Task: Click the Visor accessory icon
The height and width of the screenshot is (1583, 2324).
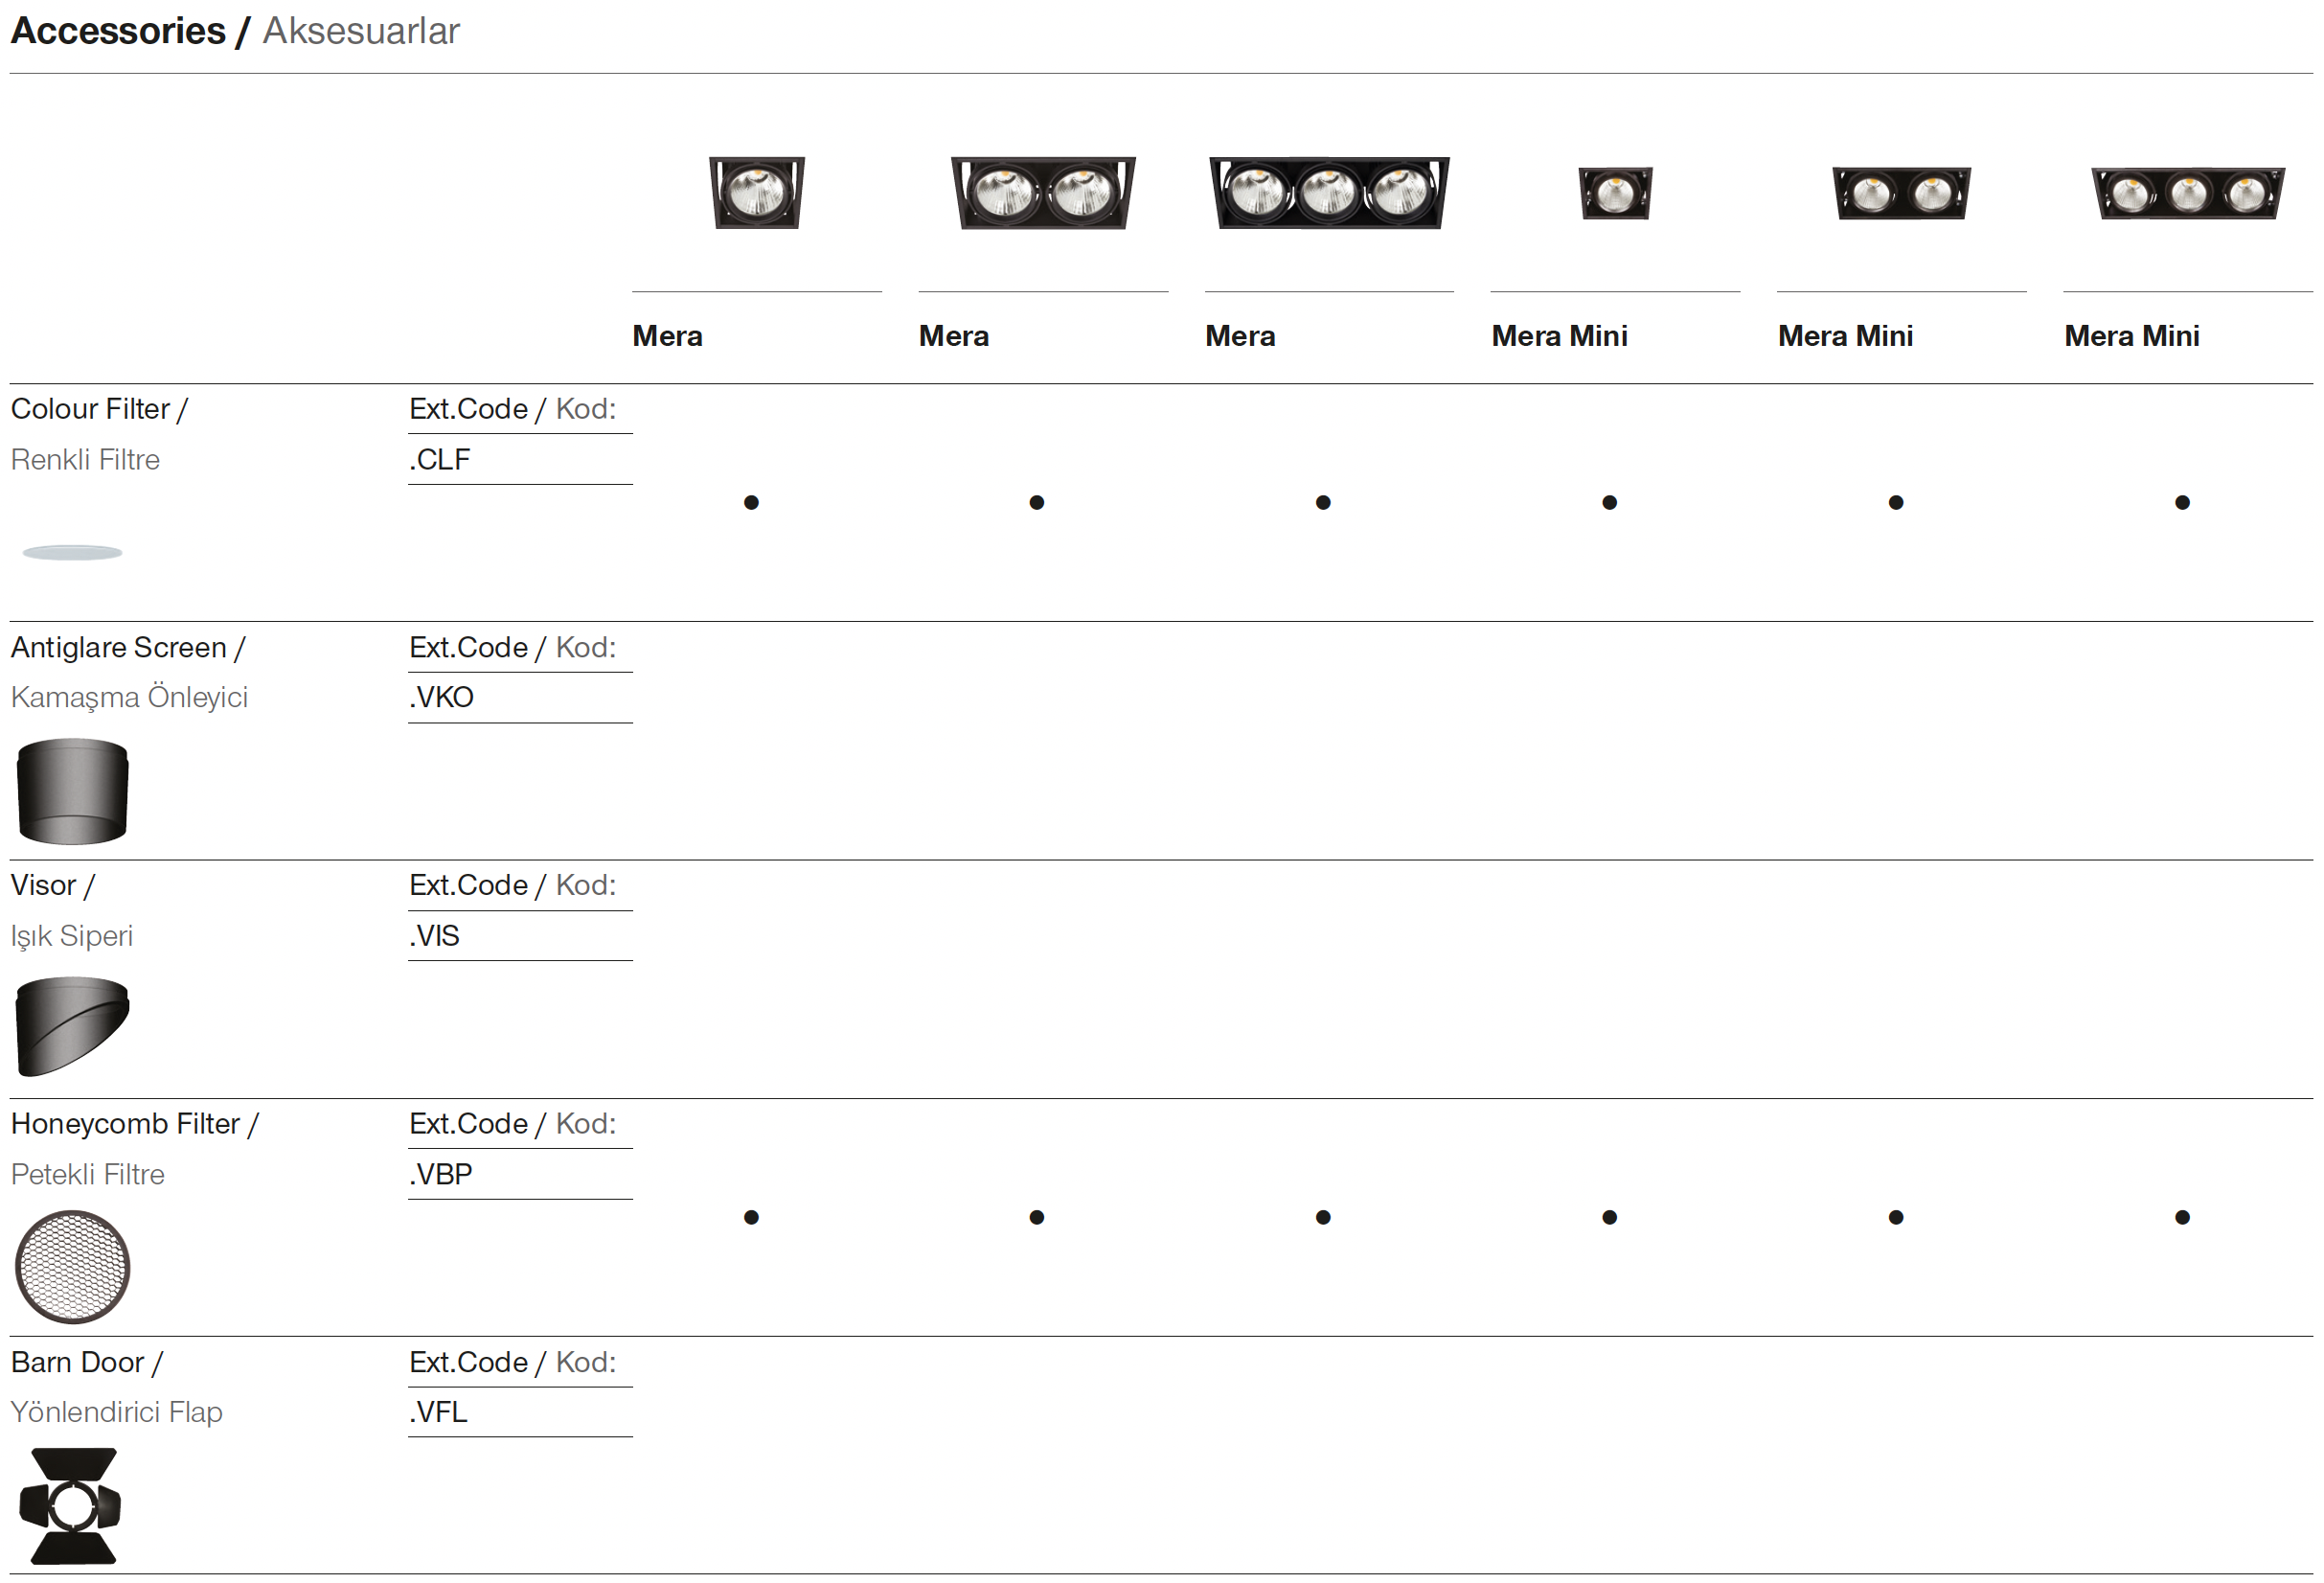Action: (72, 1026)
